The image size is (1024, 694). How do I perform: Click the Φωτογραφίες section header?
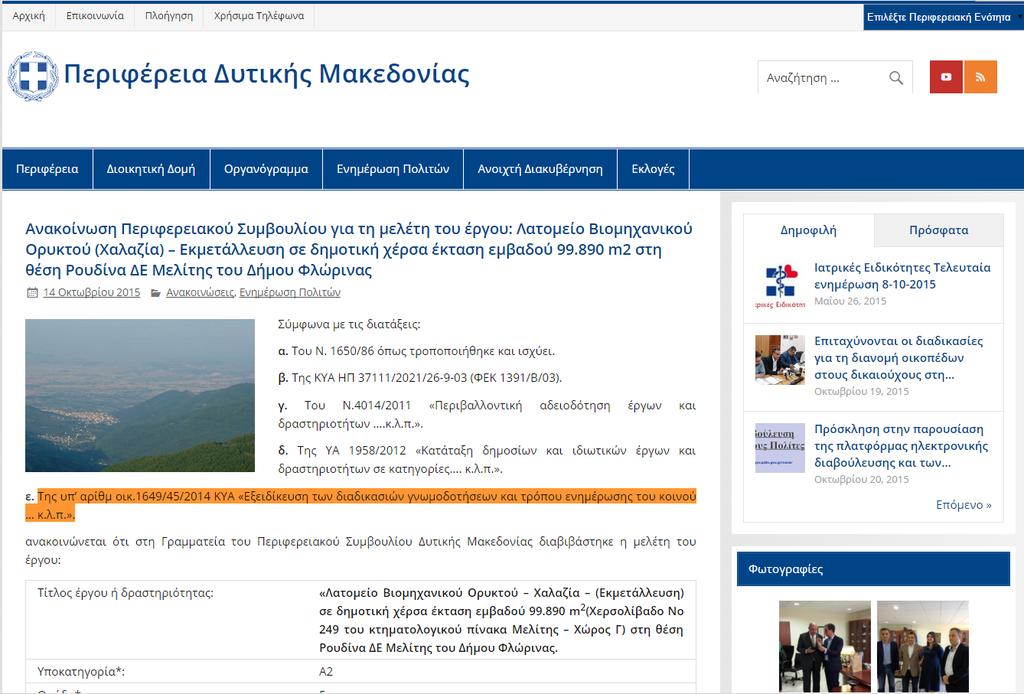pyautogui.click(x=873, y=569)
